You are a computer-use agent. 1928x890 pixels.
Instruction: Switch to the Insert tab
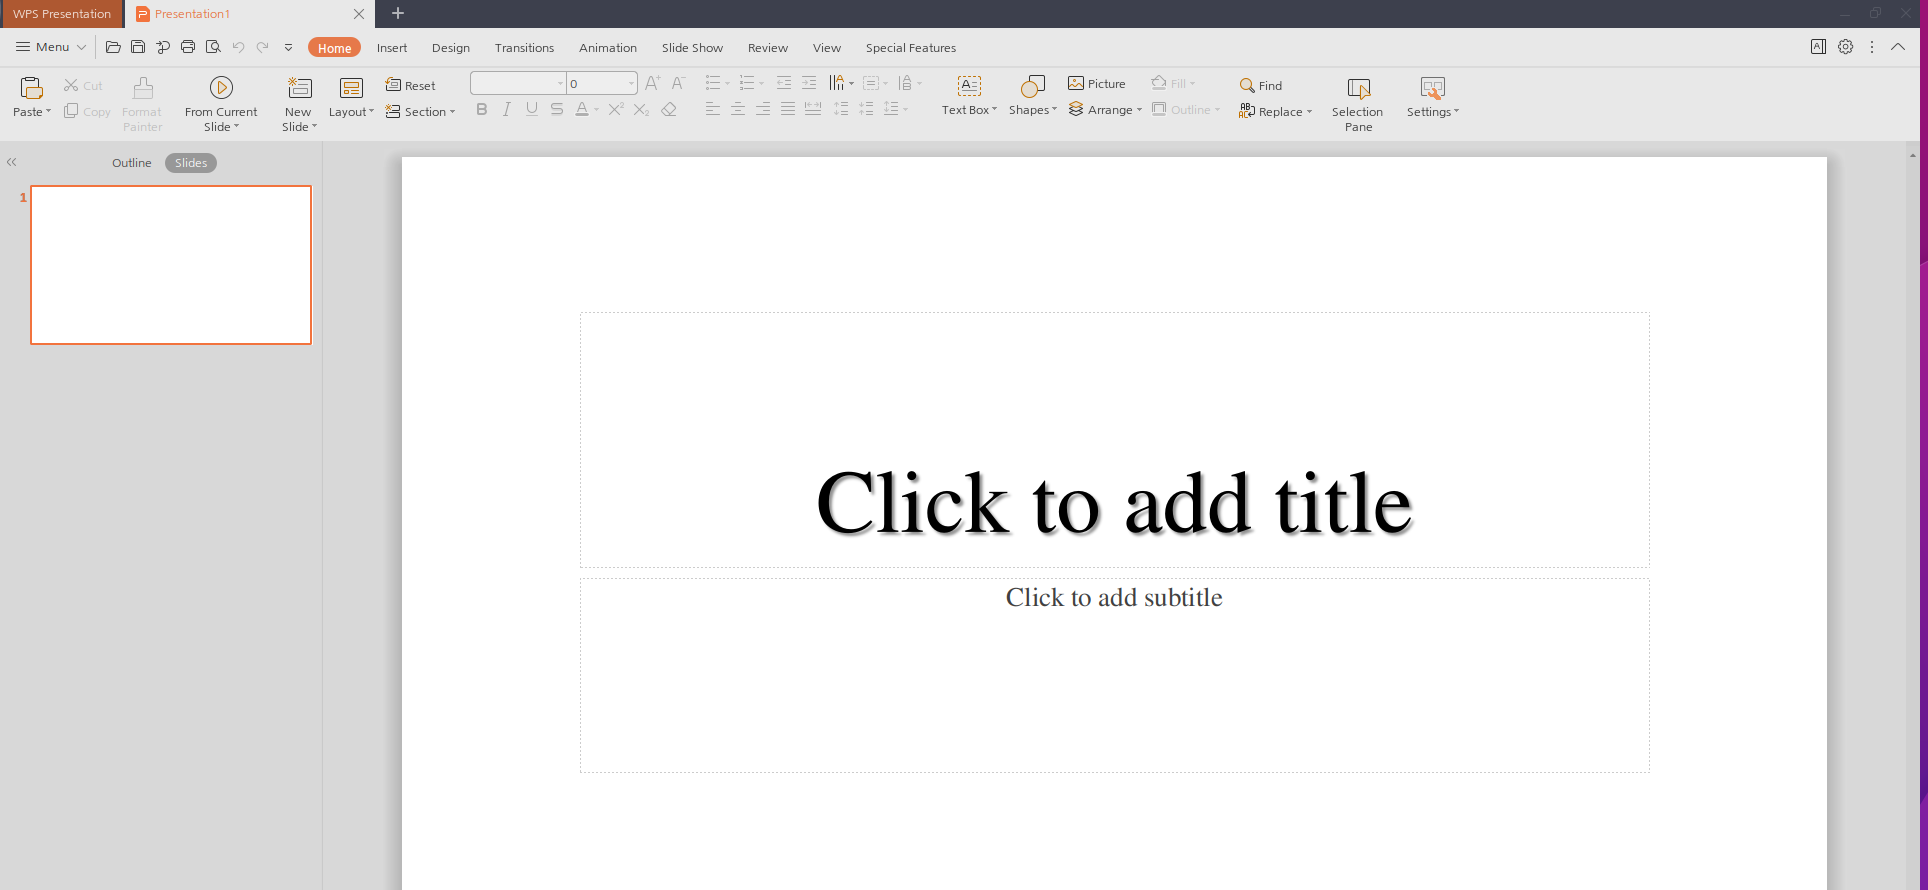391,48
